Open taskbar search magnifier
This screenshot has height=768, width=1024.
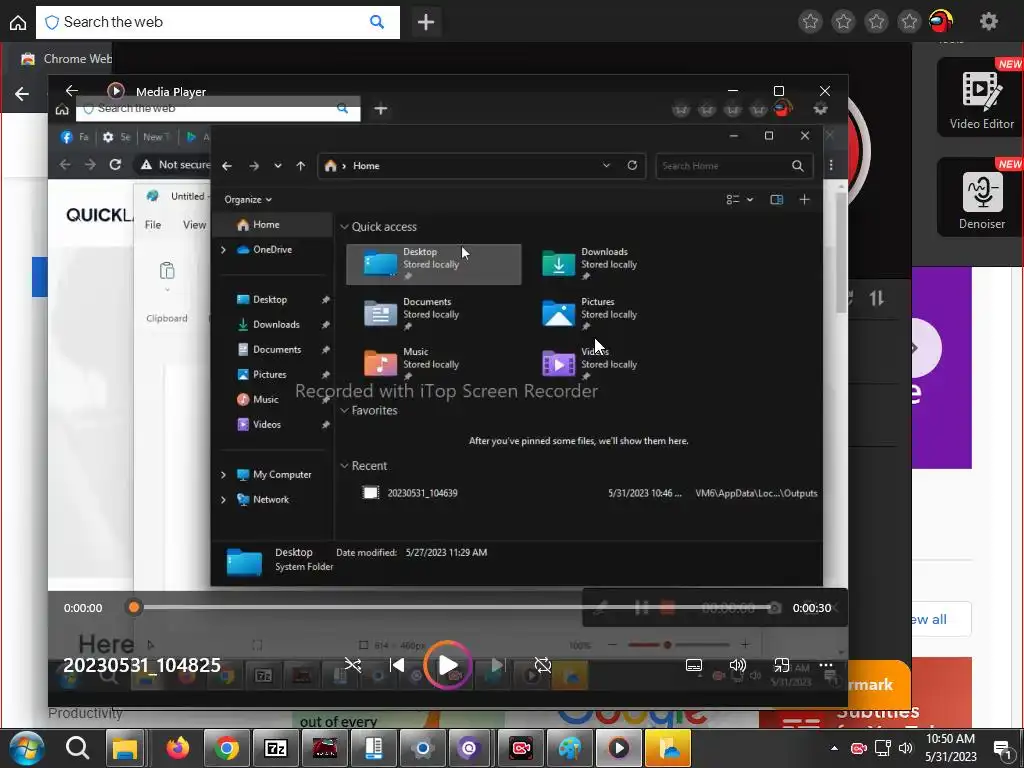pyautogui.click(x=77, y=748)
